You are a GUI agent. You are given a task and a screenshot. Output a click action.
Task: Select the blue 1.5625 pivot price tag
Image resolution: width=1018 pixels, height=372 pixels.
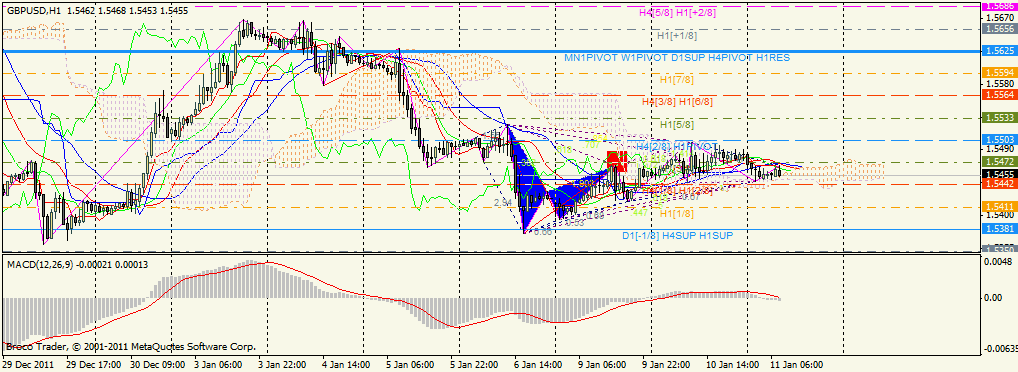pos(999,51)
